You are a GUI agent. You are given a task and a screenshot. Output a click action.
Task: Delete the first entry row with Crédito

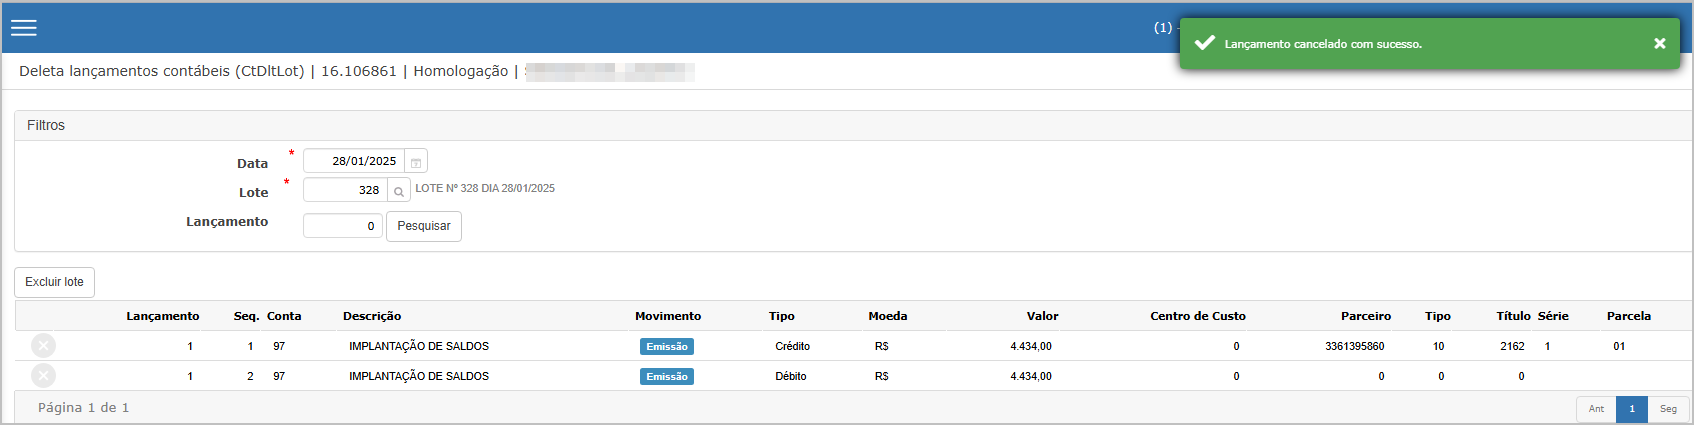click(43, 346)
